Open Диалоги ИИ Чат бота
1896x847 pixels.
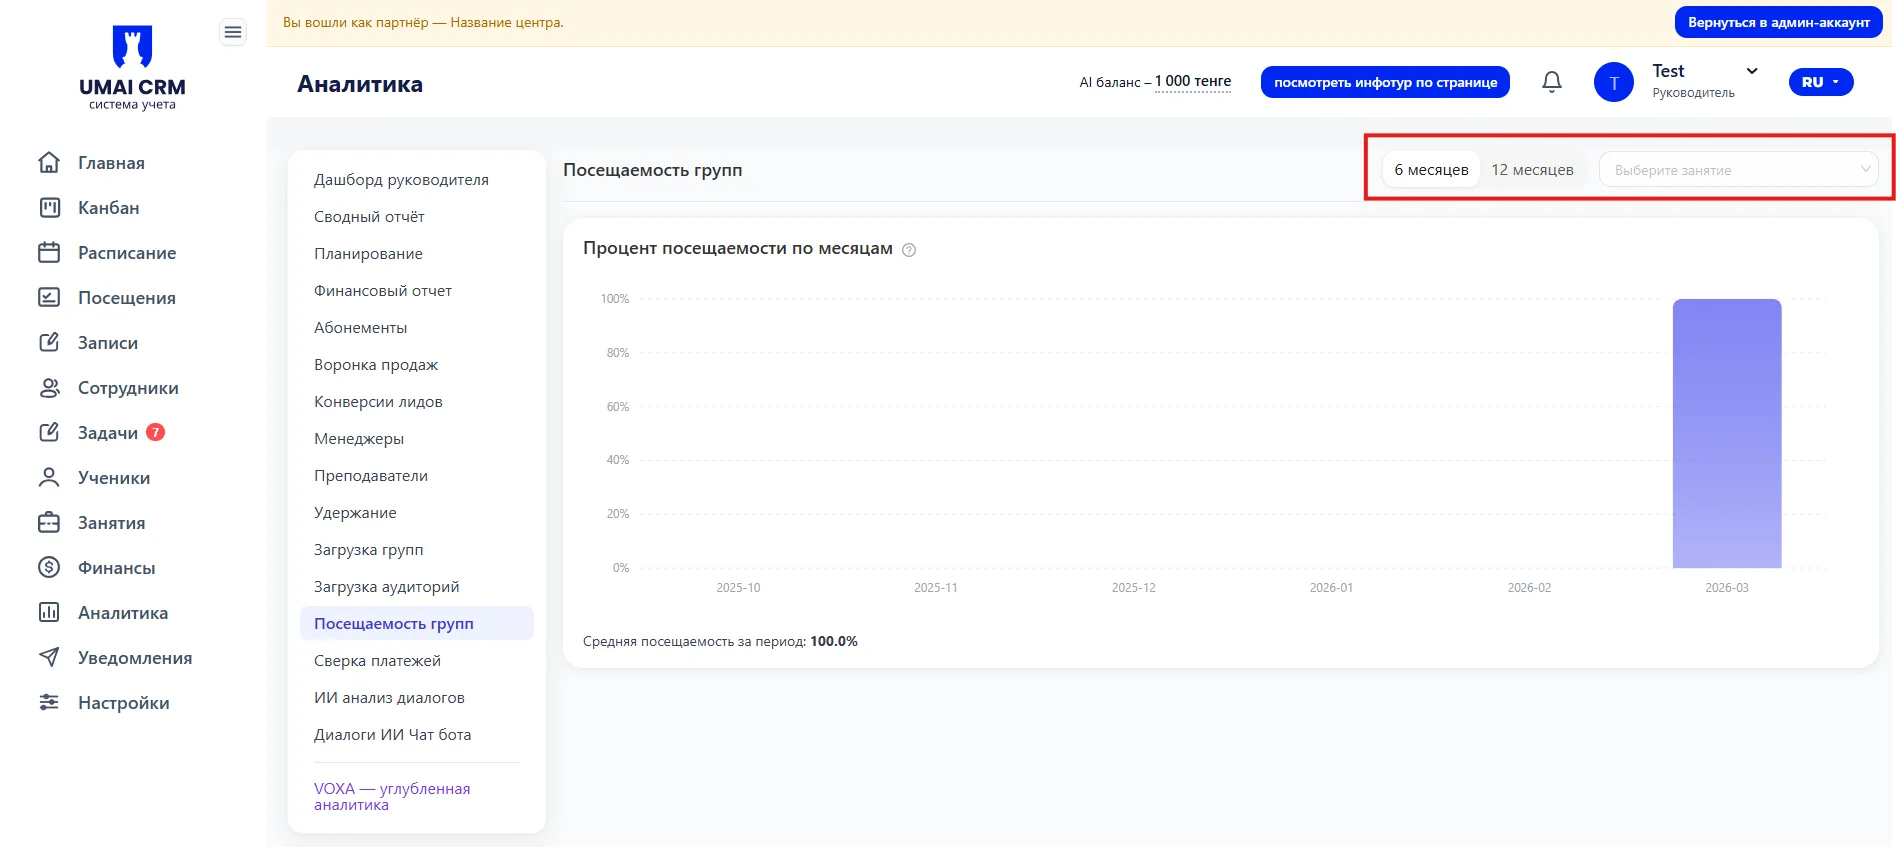click(392, 735)
